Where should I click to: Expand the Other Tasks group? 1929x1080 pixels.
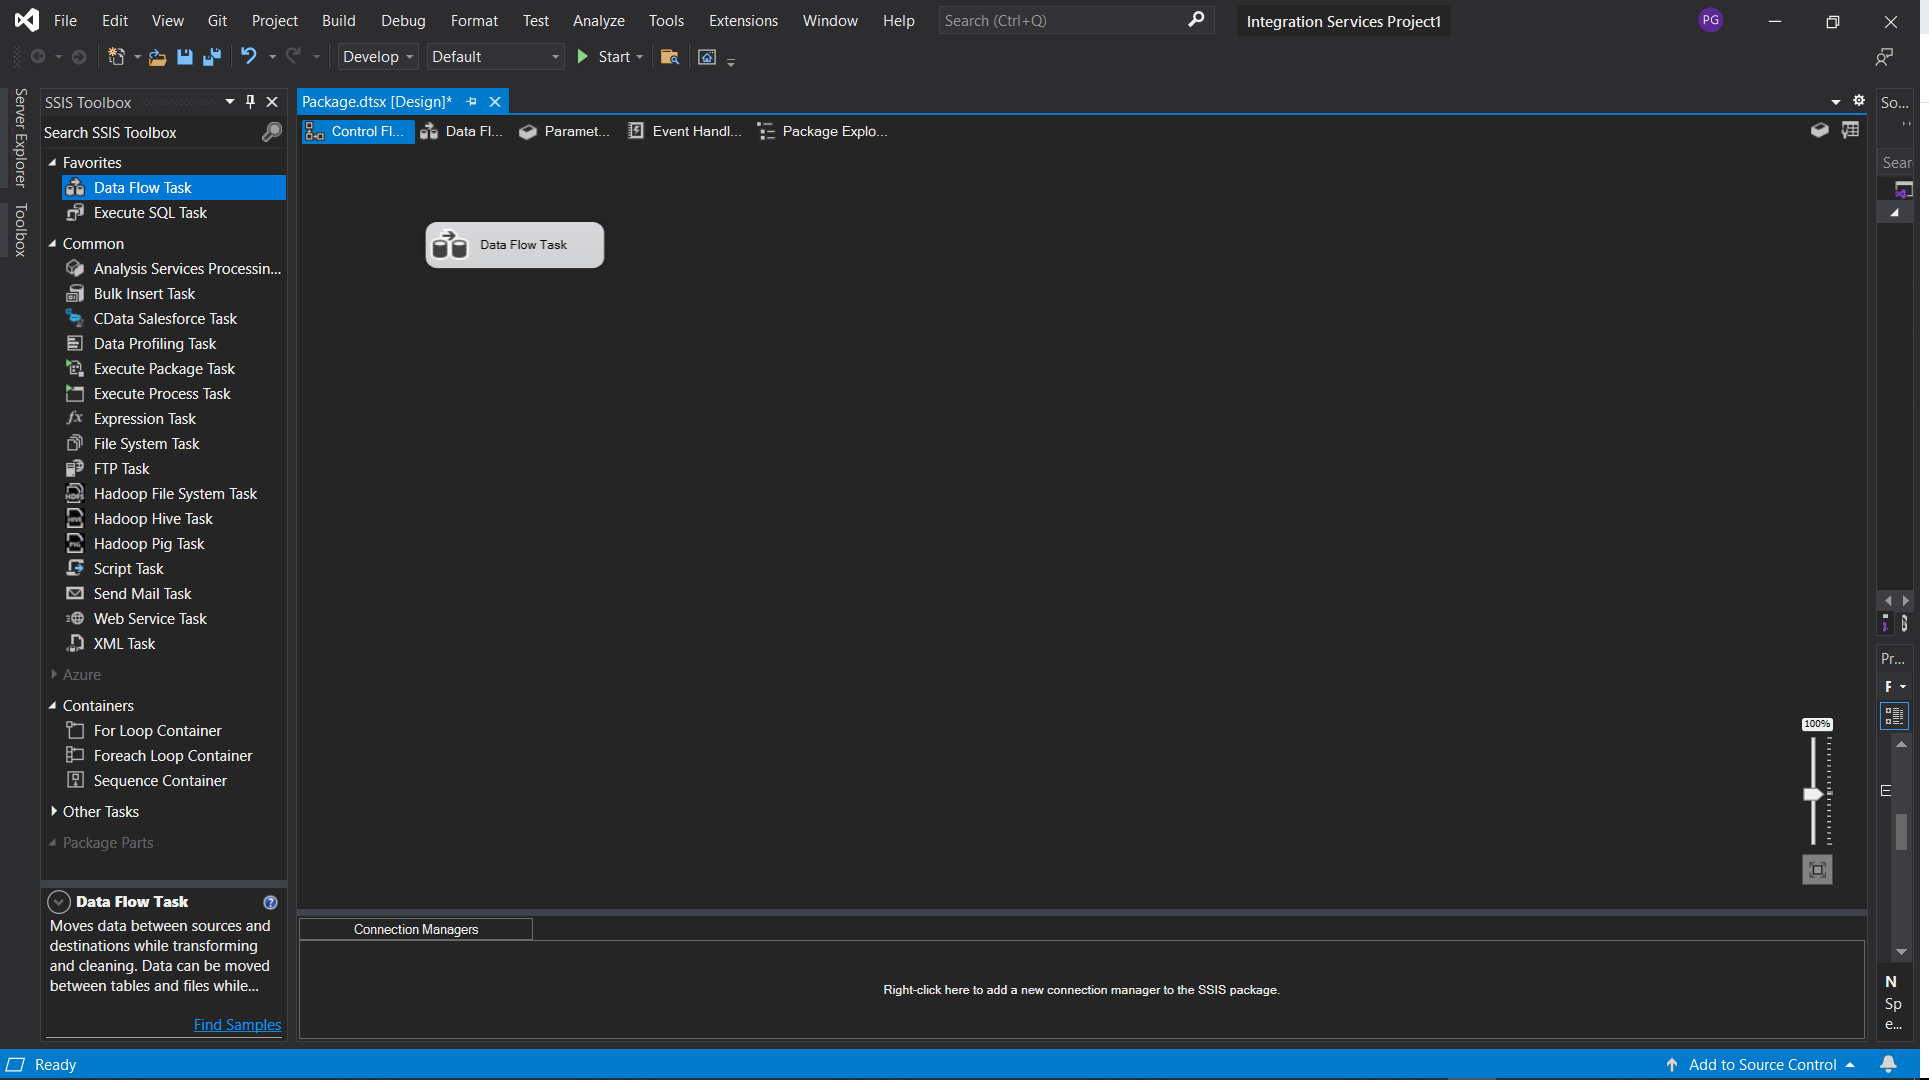[54, 812]
